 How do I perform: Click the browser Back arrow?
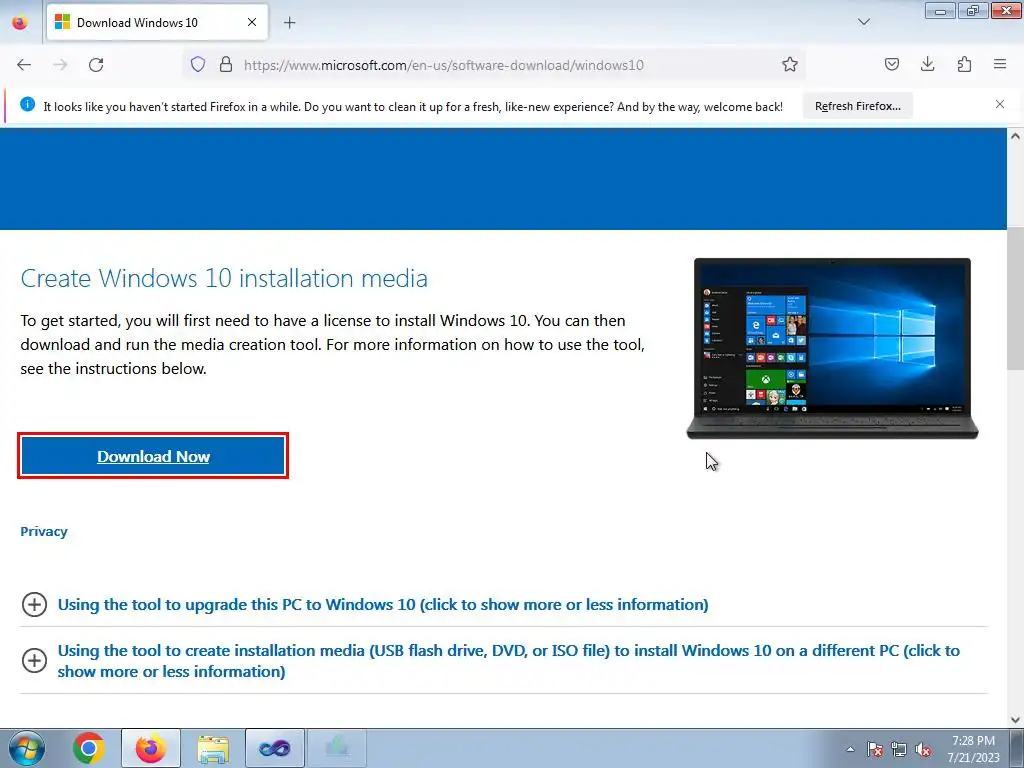click(x=24, y=65)
